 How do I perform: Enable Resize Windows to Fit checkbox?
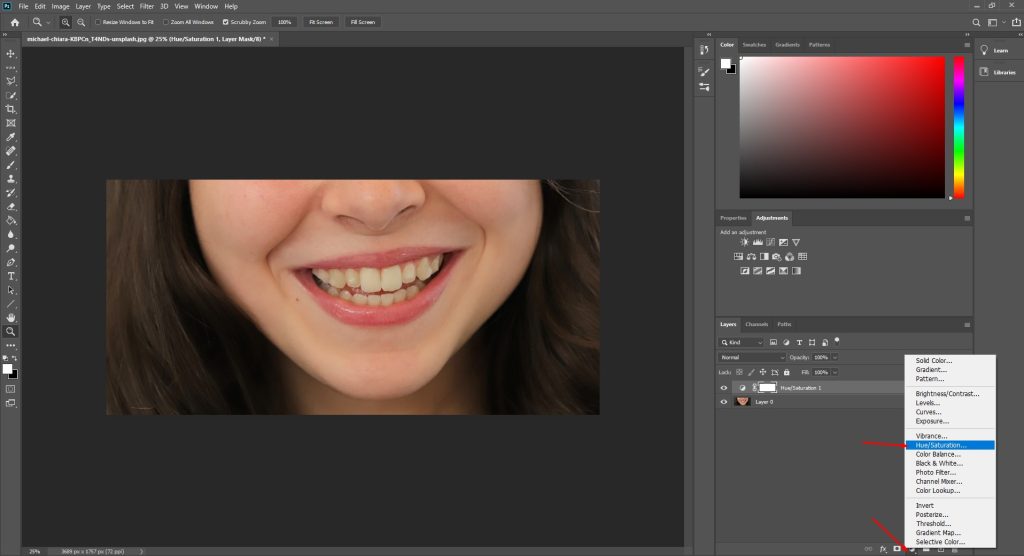pyautogui.click(x=98, y=21)
